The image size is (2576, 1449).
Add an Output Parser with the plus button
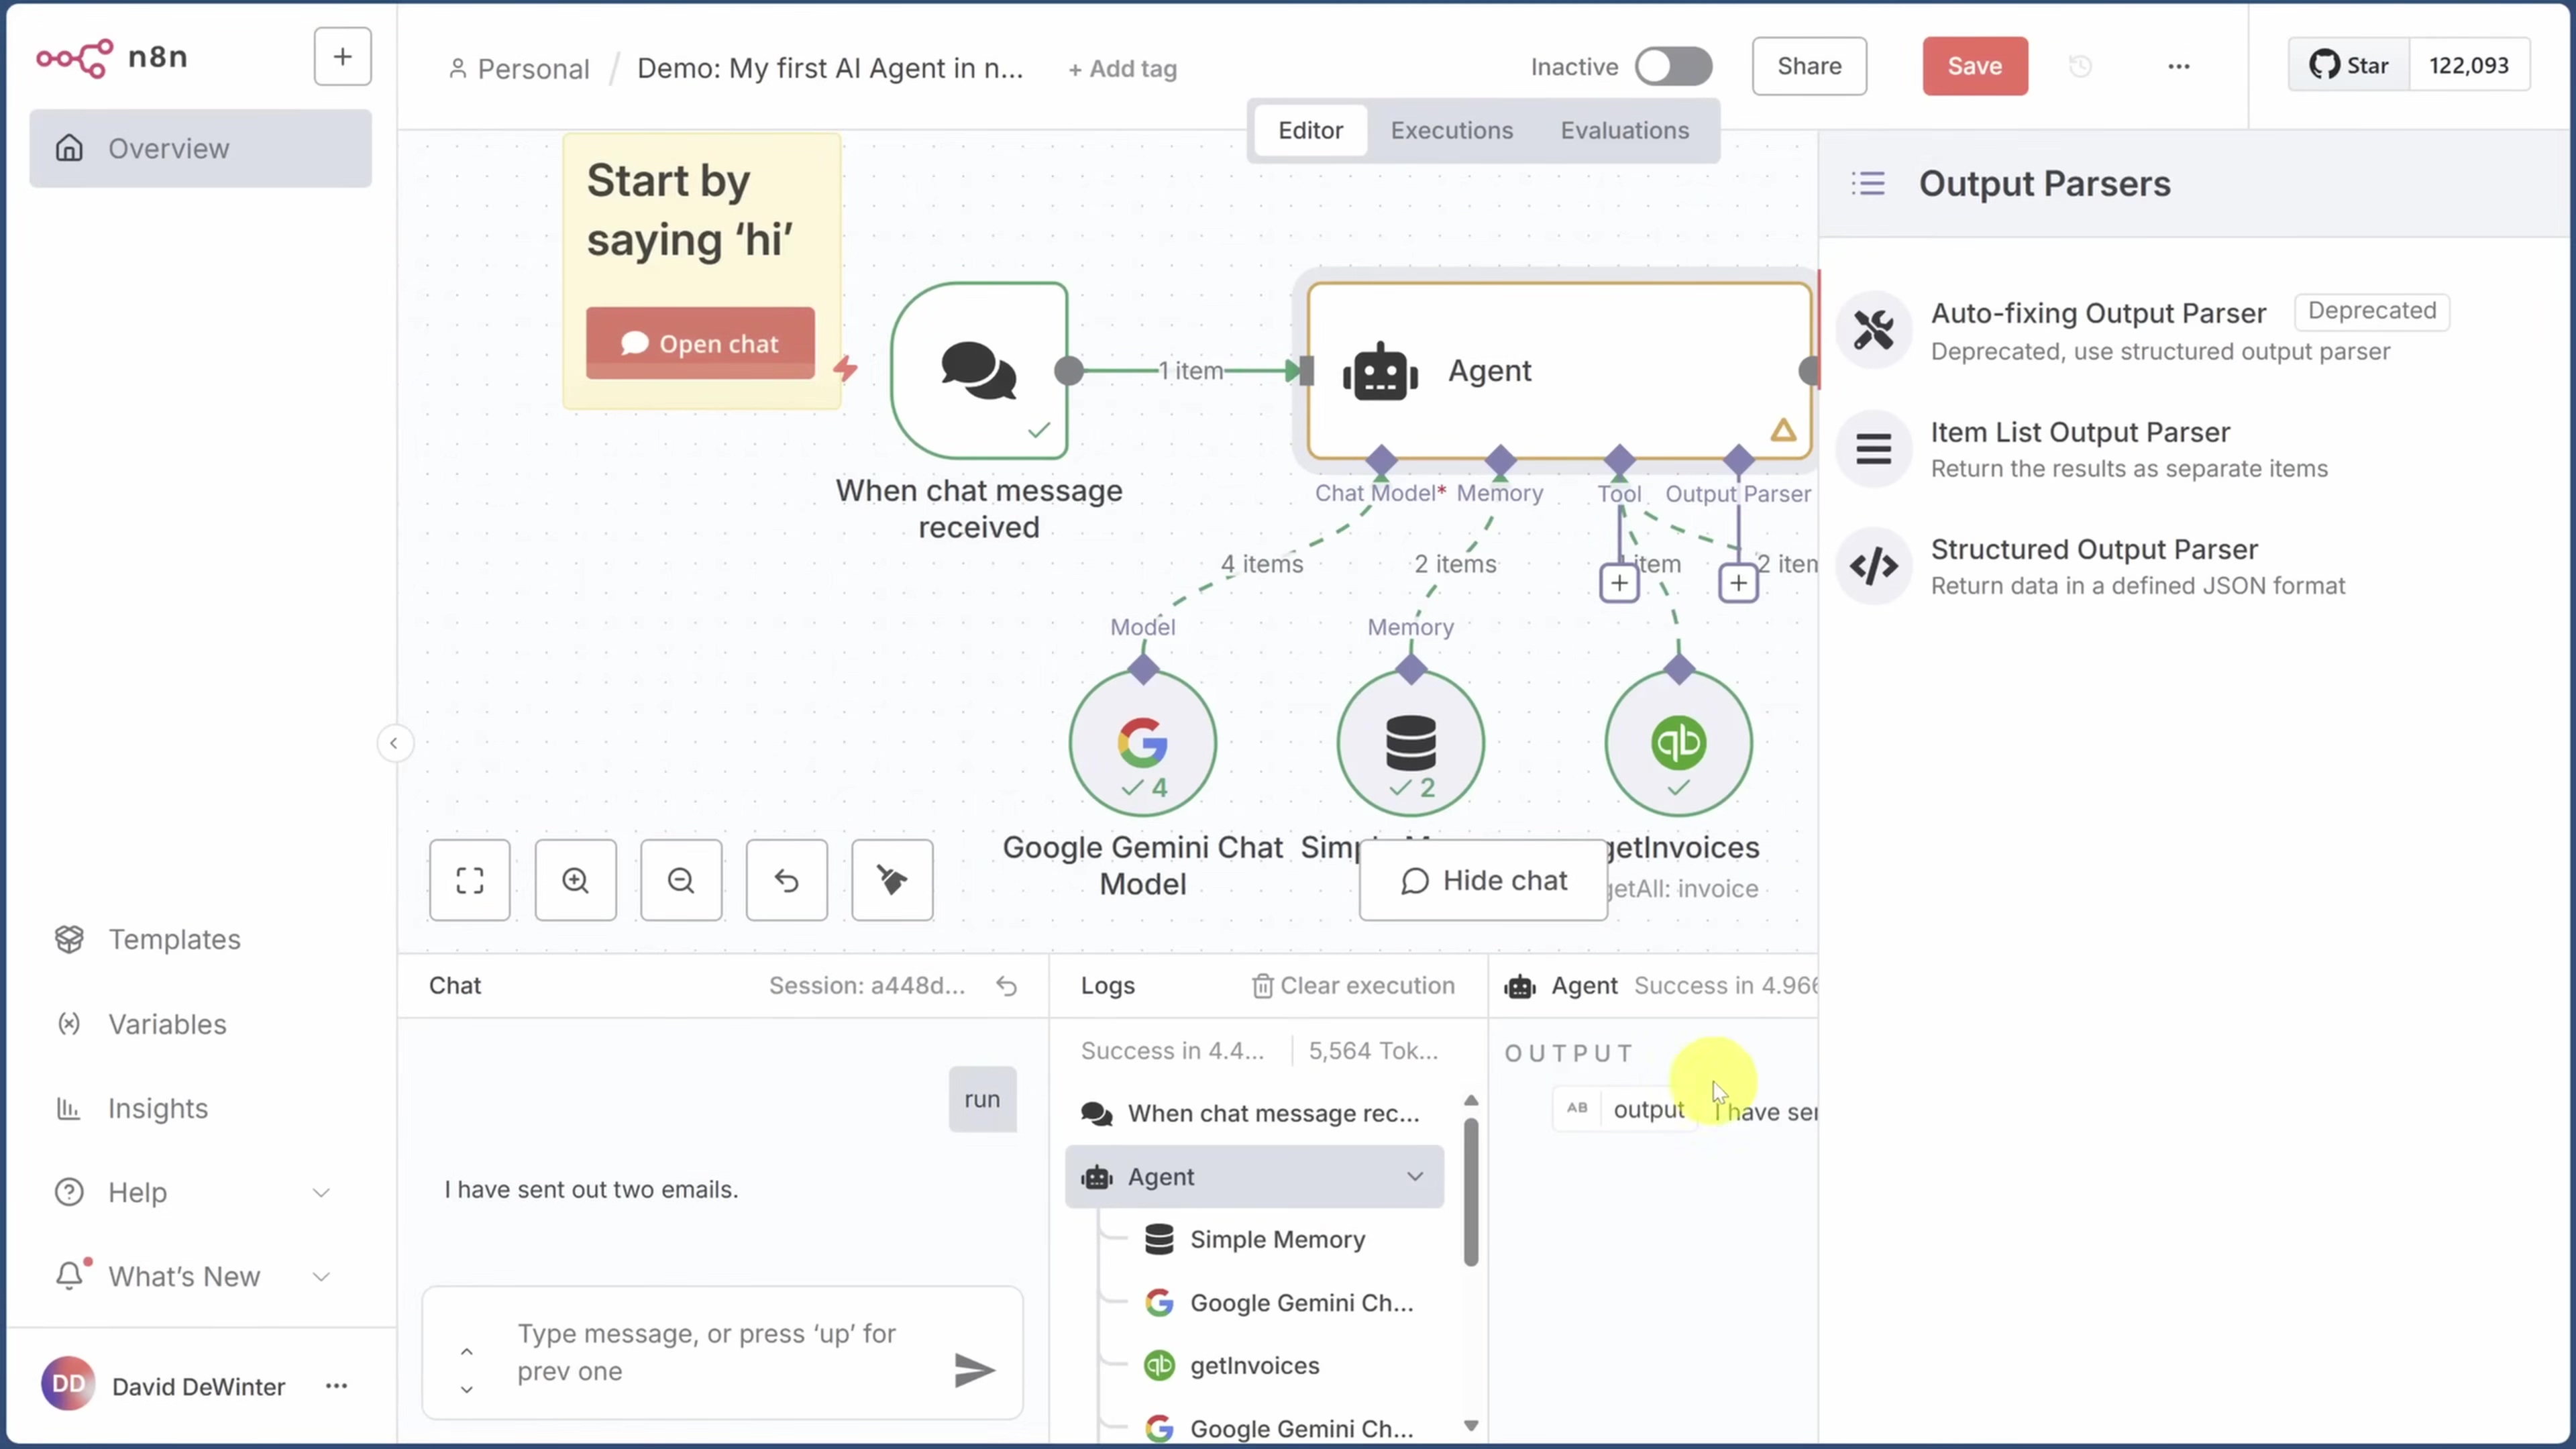click(x=1738, y=583)
